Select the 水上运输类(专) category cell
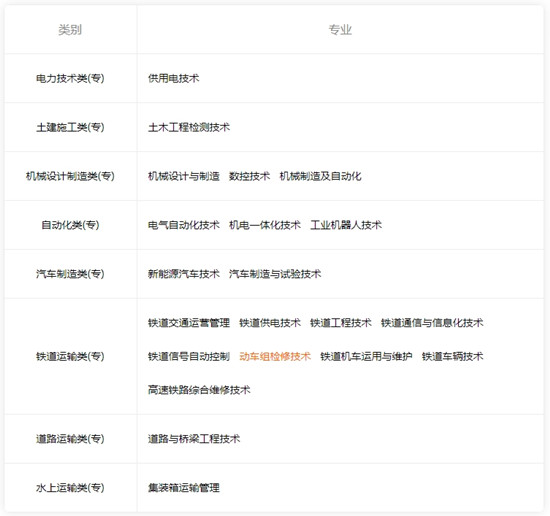Image resolution: width=550 pixels, height=516 pixels. coord(70,488)
